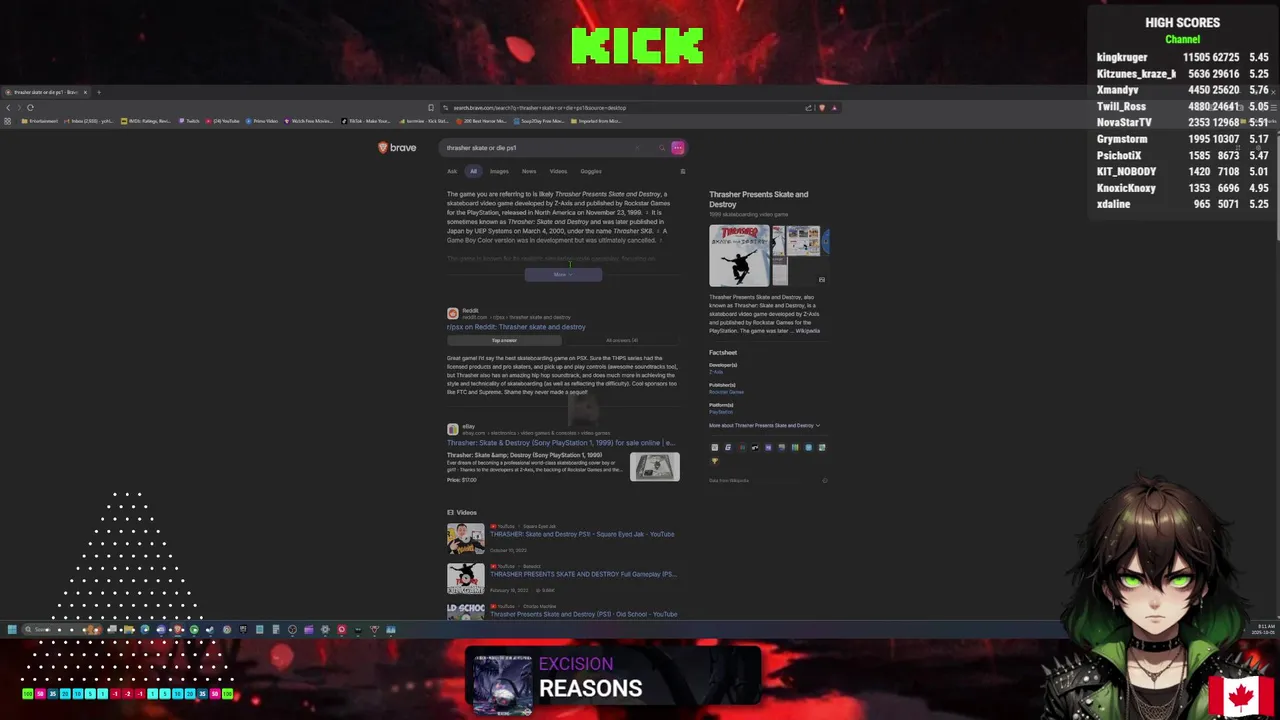Switch to News search tab
This screenshot has width=1280, height=720.
(529, 171)
